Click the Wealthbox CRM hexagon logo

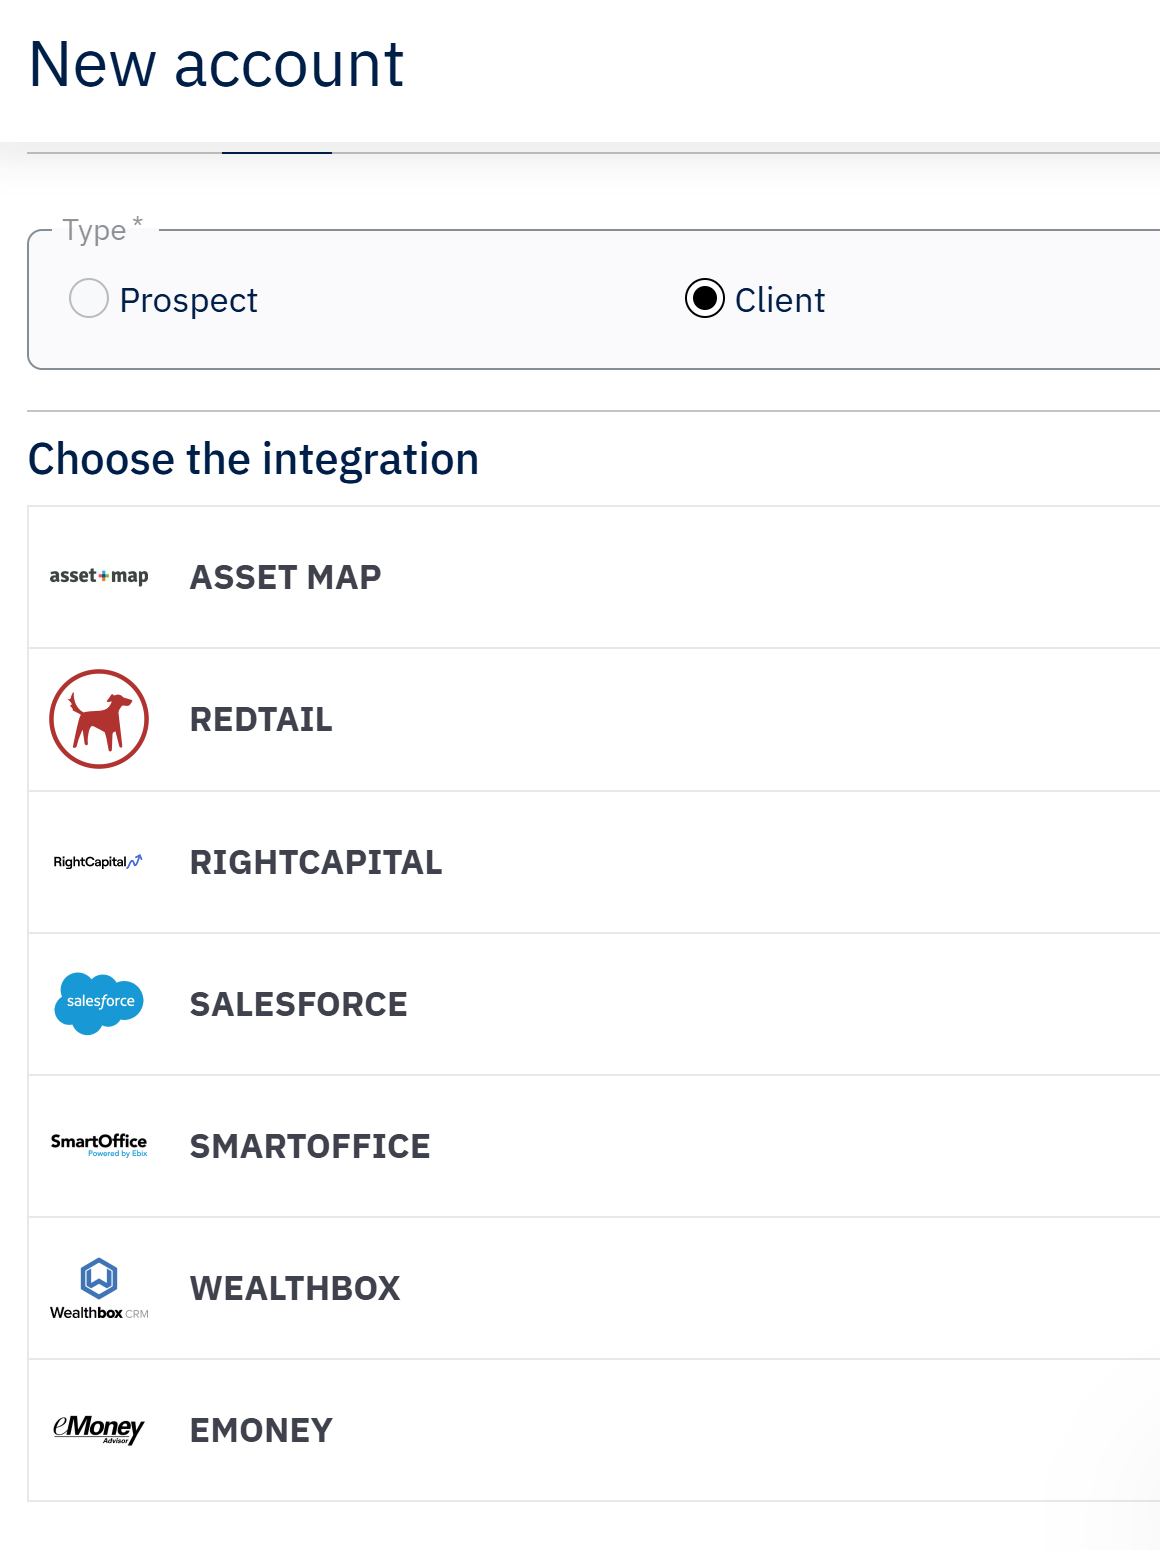point(99,1288)
